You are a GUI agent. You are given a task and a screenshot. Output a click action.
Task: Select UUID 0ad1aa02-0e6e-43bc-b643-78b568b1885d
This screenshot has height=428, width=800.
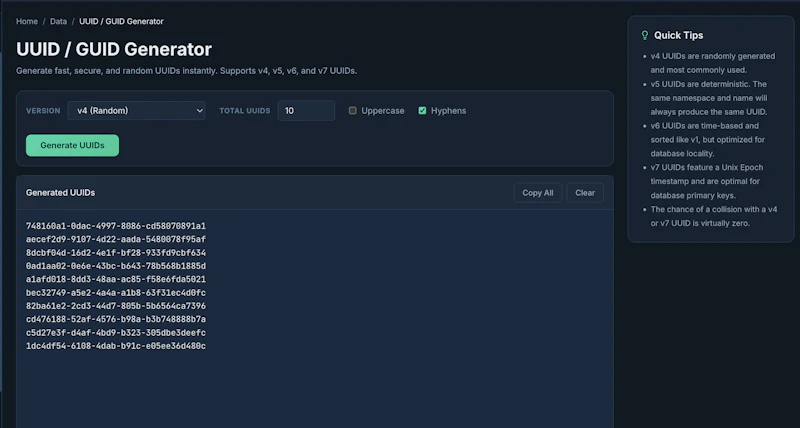coord(116,266)
